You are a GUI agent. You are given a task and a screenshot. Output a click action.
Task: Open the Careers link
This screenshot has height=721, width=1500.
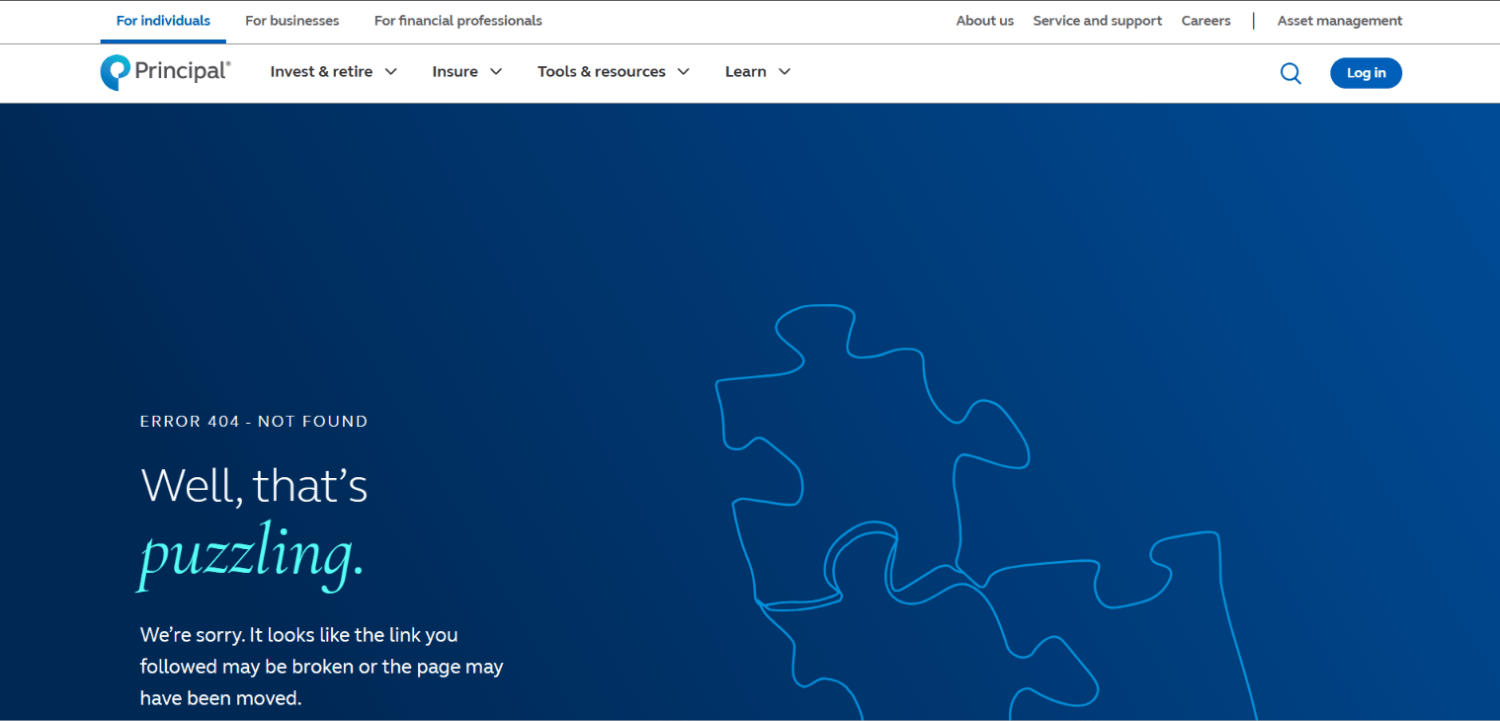[1206, 21]
